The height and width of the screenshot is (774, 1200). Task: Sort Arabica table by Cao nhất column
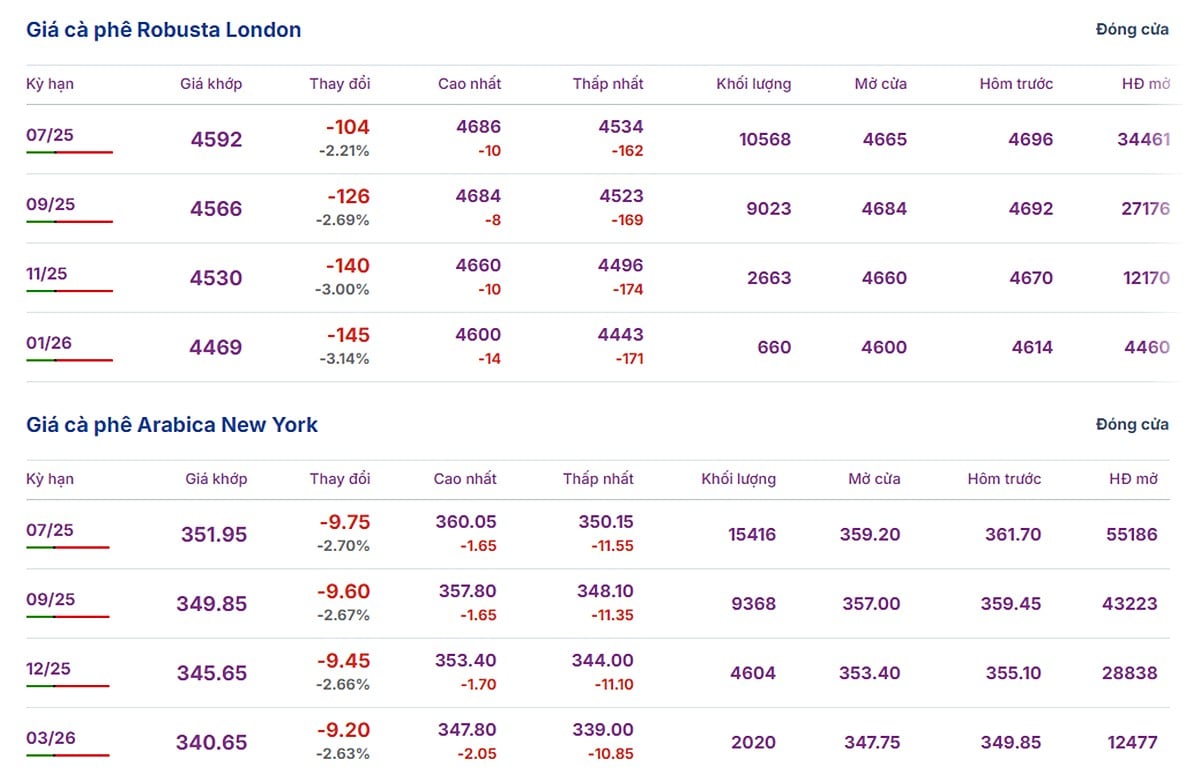[x=465, y=479]
